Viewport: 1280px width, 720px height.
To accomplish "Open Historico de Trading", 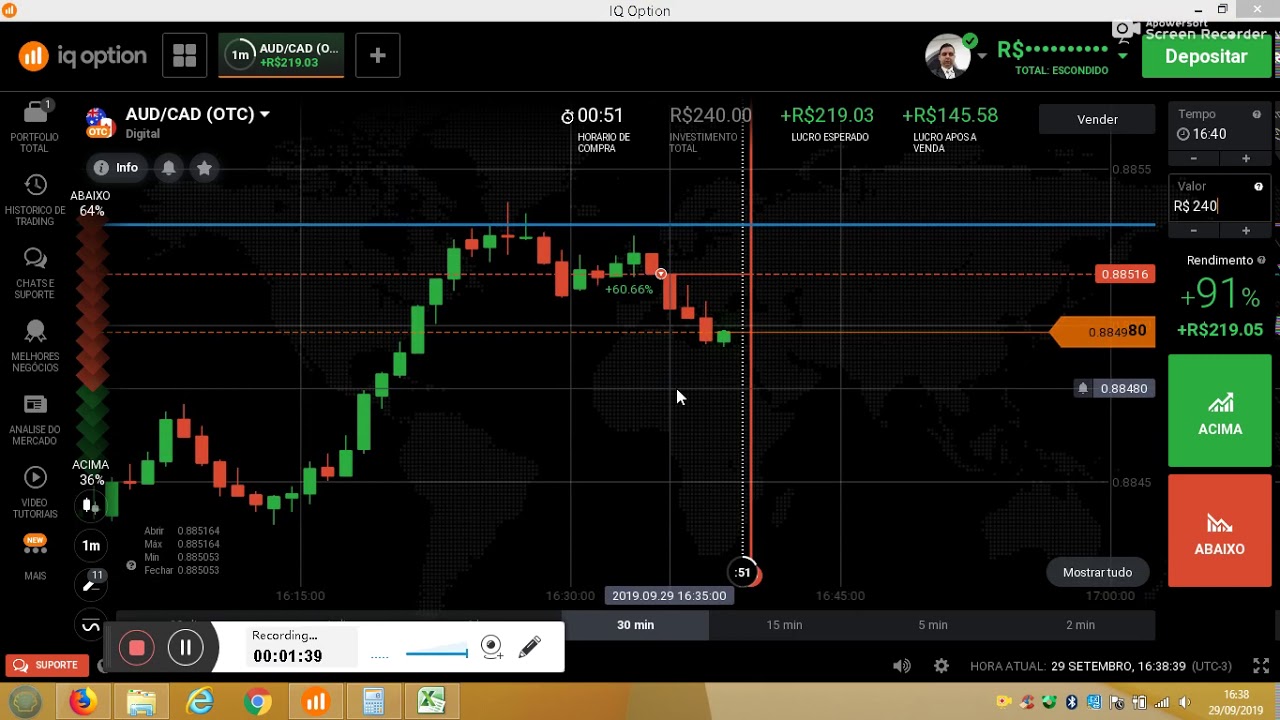I will tap(35, 199).
